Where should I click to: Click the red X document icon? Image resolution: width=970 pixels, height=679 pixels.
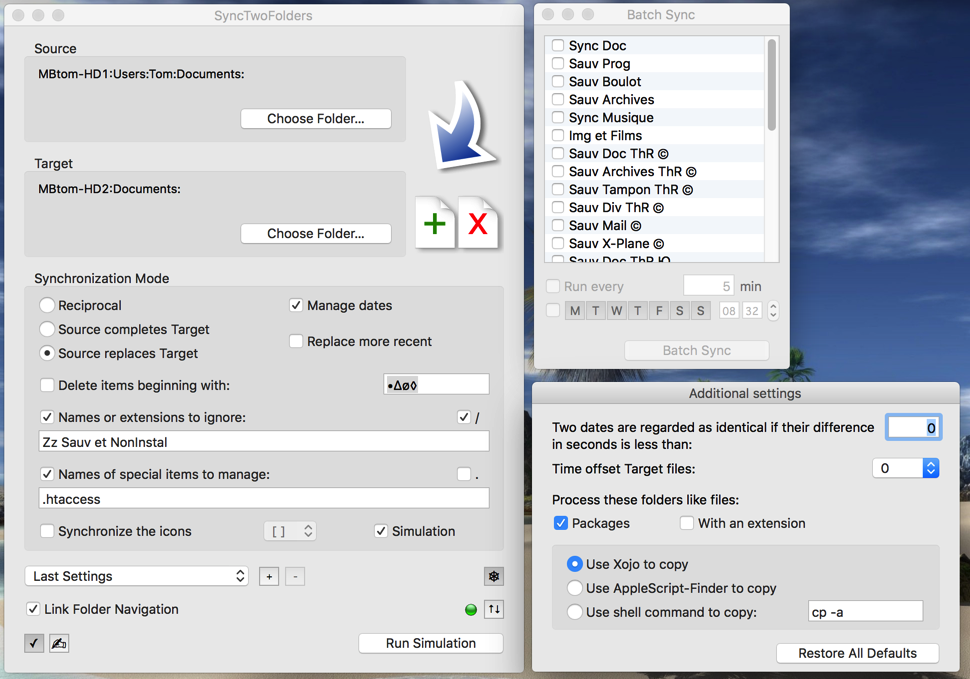point(478,223)
